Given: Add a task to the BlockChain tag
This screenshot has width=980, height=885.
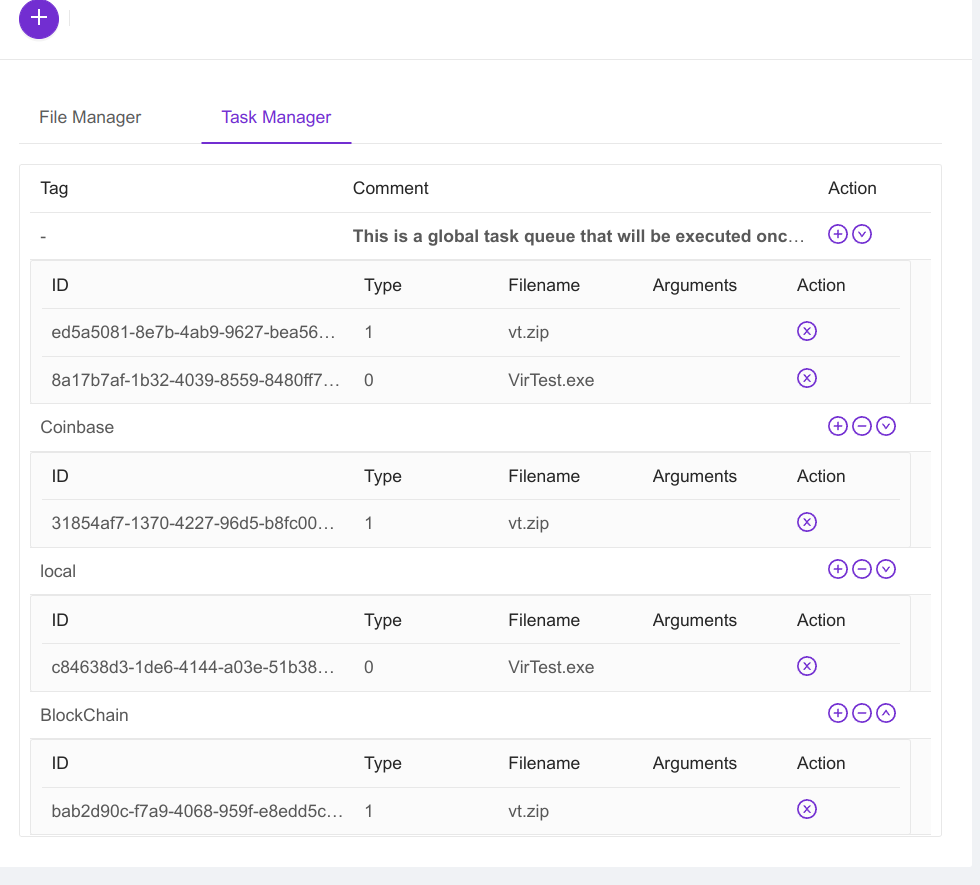Looking at the screenshot, I should click(x=838, y=714).
